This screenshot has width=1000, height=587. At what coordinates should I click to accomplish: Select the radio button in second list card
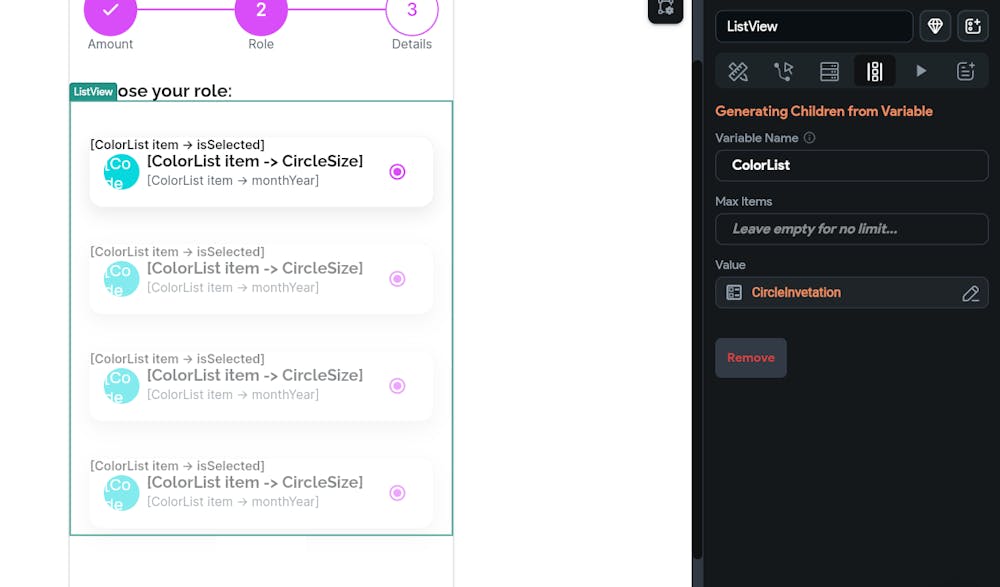point(397,279)
